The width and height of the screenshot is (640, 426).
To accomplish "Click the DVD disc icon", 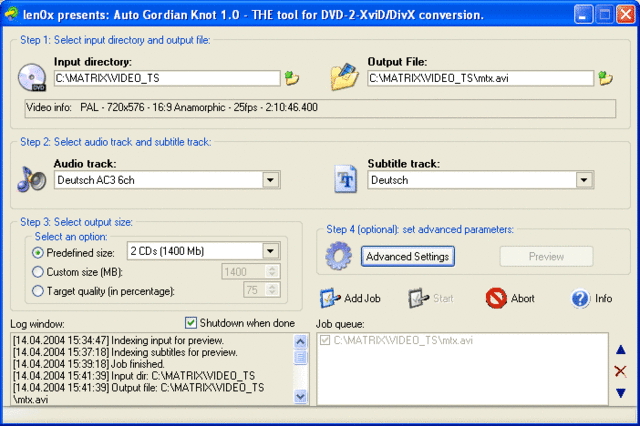I will [32, 77].
